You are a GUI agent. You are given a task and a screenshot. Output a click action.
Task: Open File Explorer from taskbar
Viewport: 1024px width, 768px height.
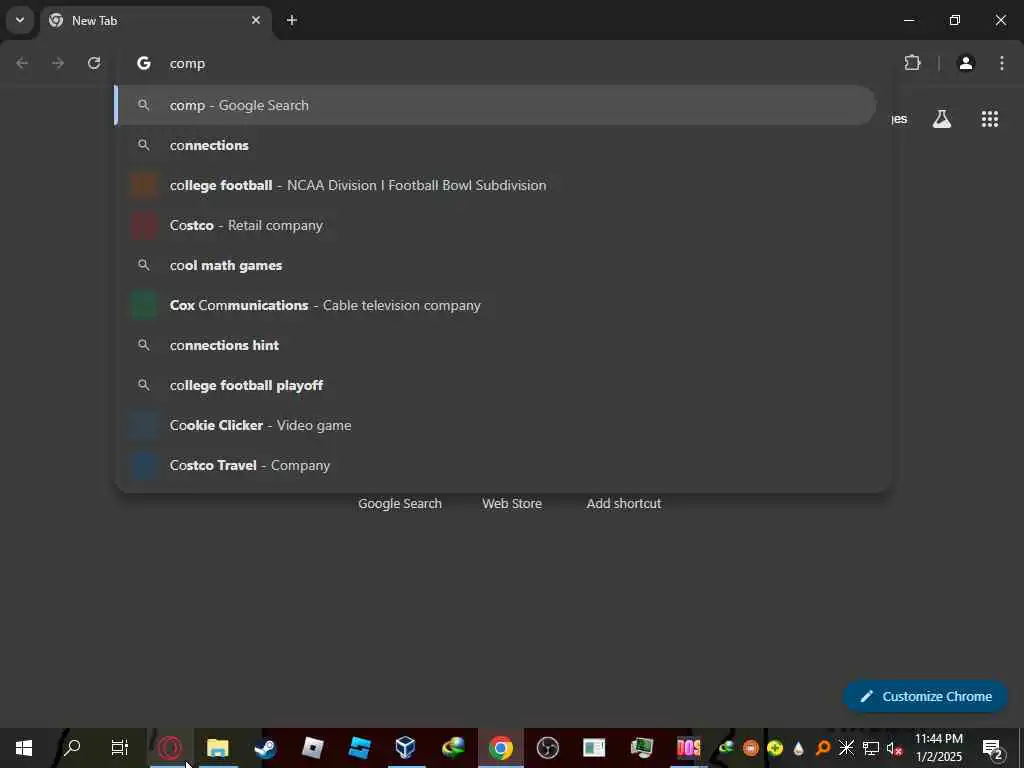(217, 748)
